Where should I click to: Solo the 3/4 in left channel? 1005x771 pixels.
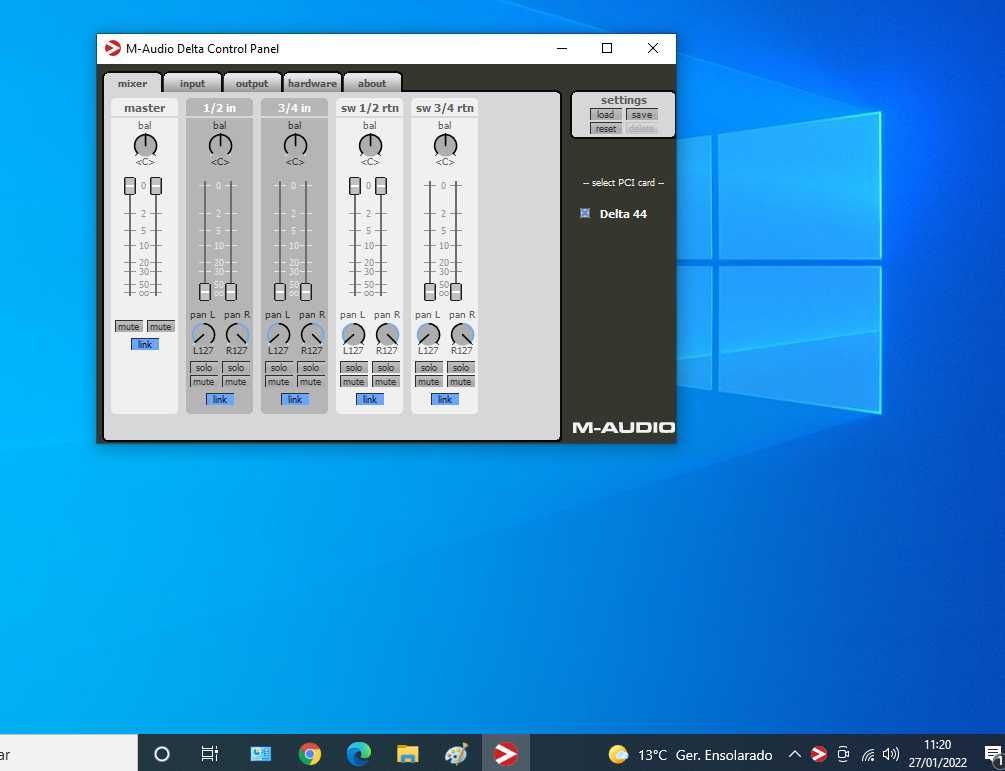pyautogui.click(x=279, y=368)
